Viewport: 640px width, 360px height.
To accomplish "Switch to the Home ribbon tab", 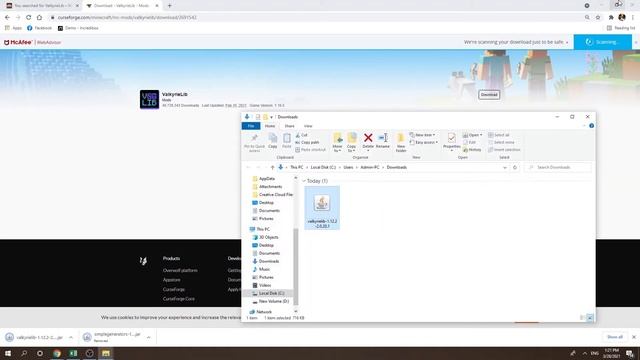I will coord(270,126).
